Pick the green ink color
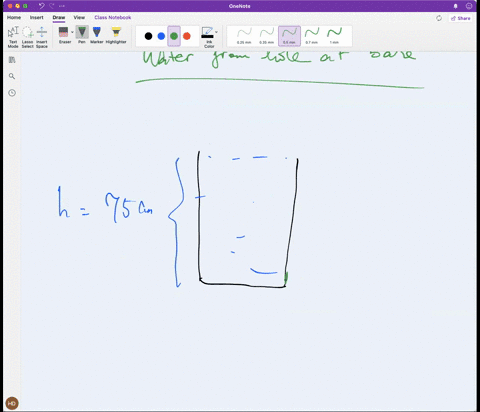The height and width of the screenshot is (412, 480). pos(174,36)
